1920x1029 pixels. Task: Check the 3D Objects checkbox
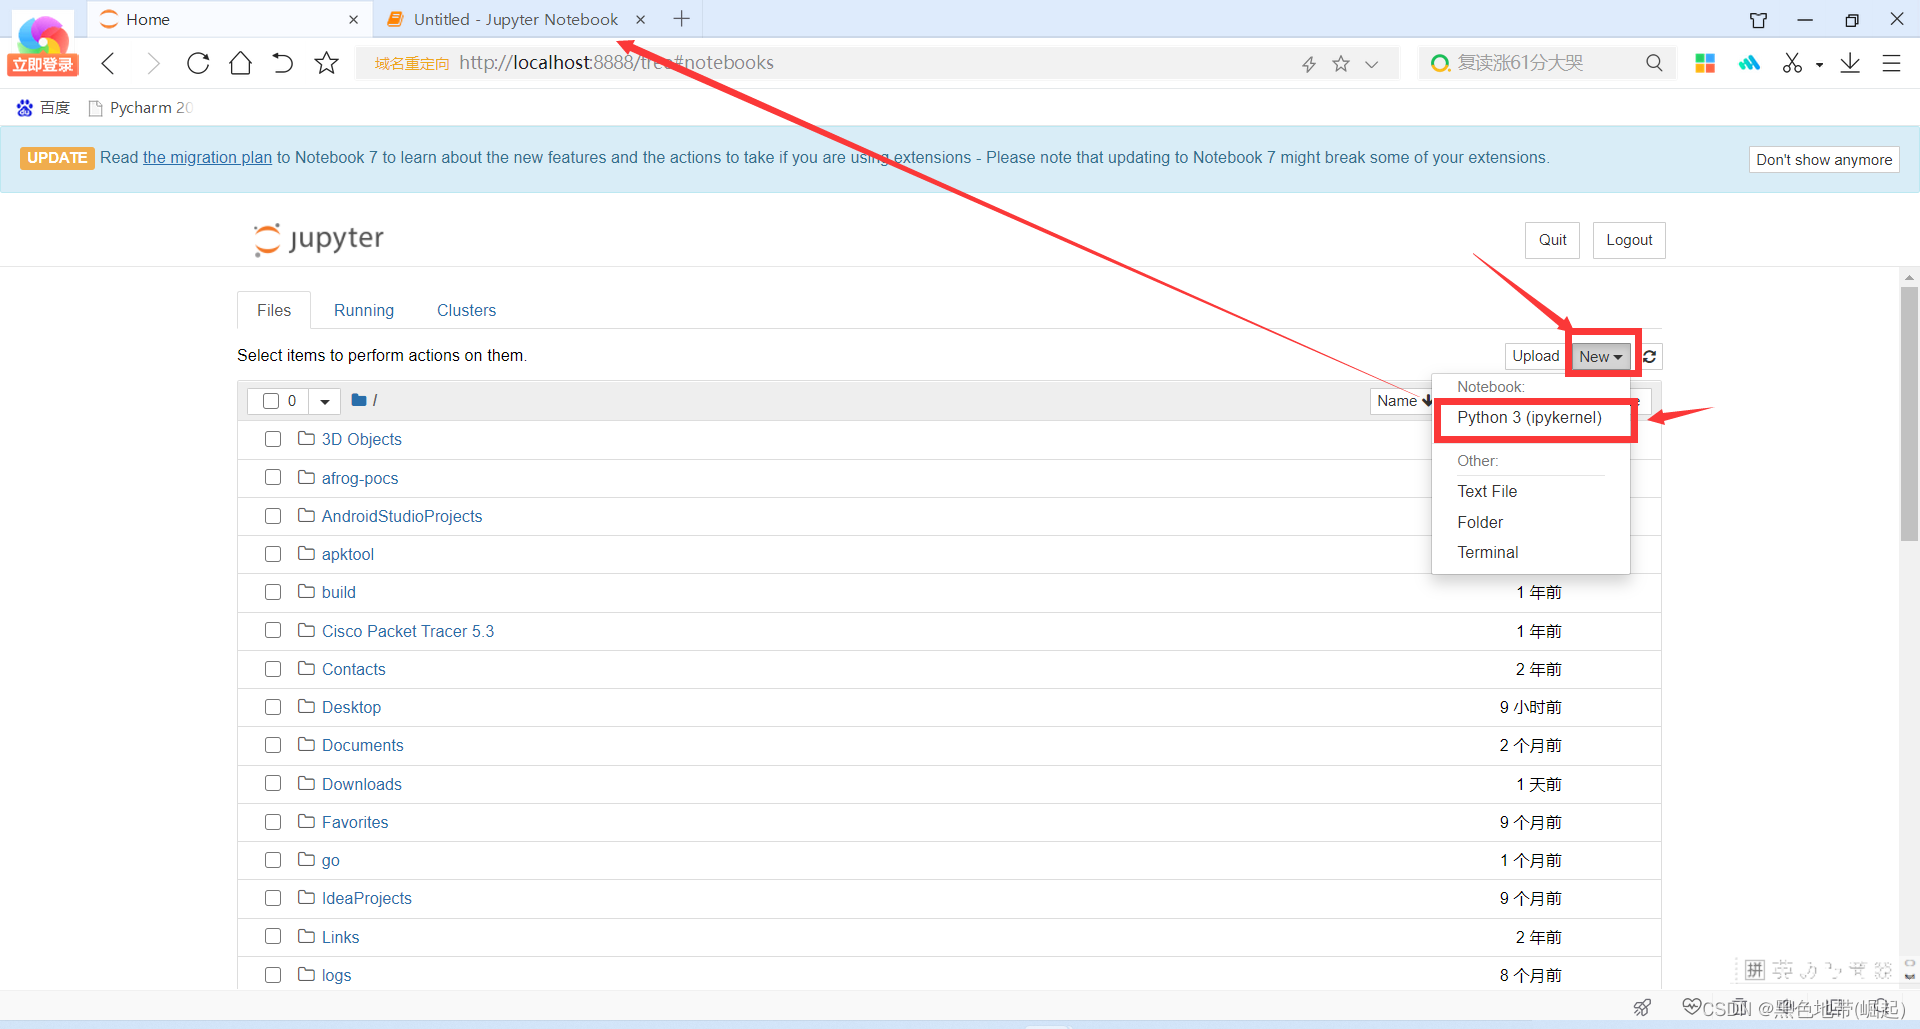click(273, 439)
